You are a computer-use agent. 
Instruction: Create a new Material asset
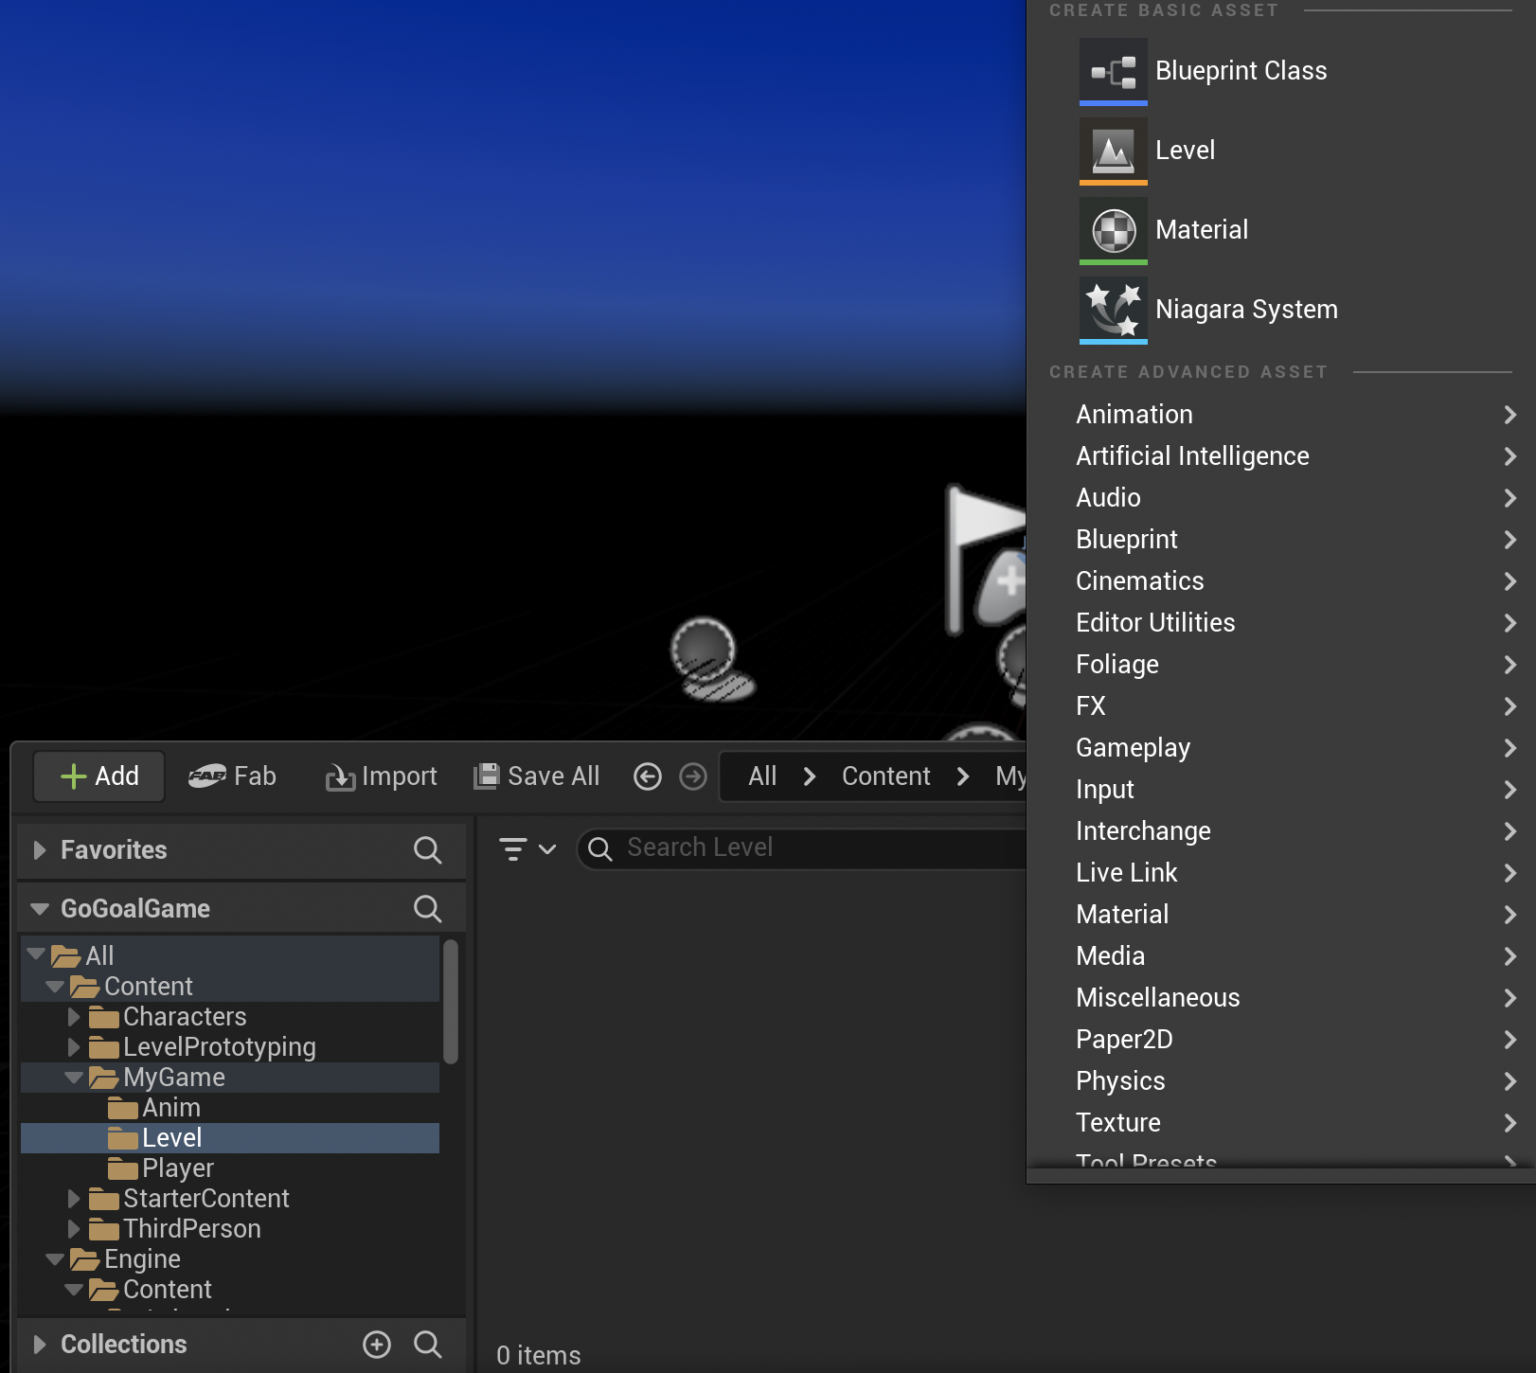click(1200, 229)
